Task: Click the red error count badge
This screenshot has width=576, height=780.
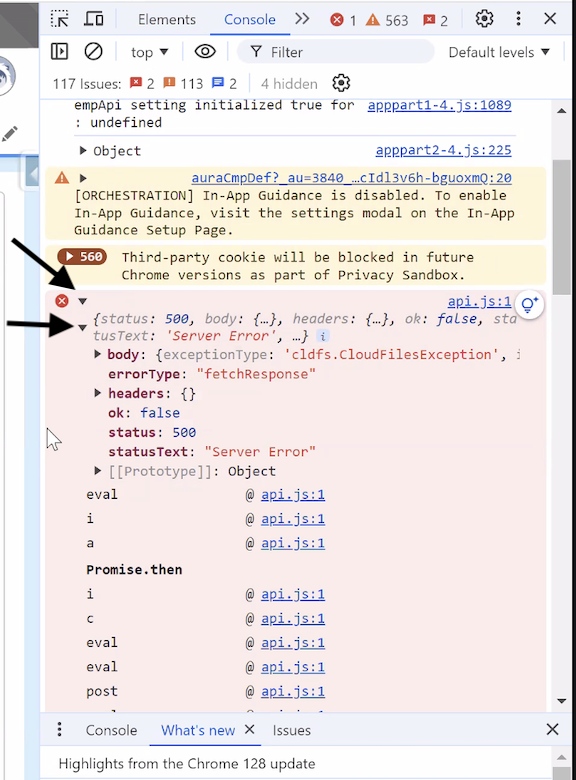Action: pyautogui.click(x=343, y=20)
